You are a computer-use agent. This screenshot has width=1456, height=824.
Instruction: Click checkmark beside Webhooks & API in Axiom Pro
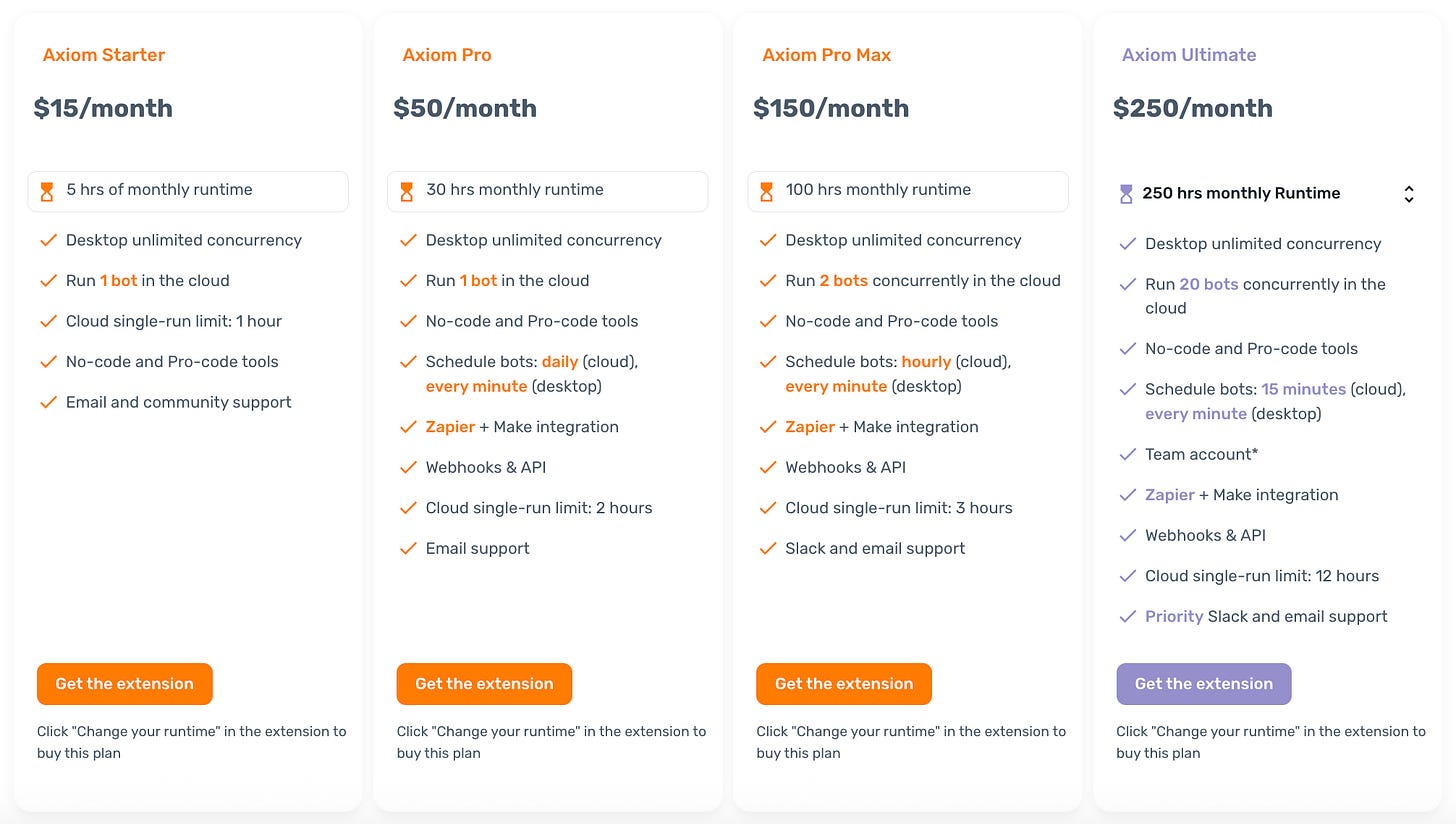tap(407, 467)
